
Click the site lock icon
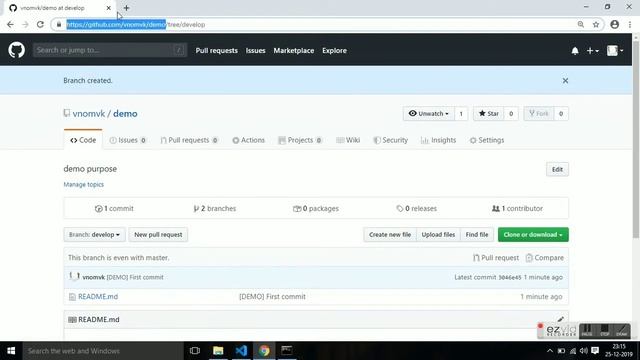(x=59, y=24)
